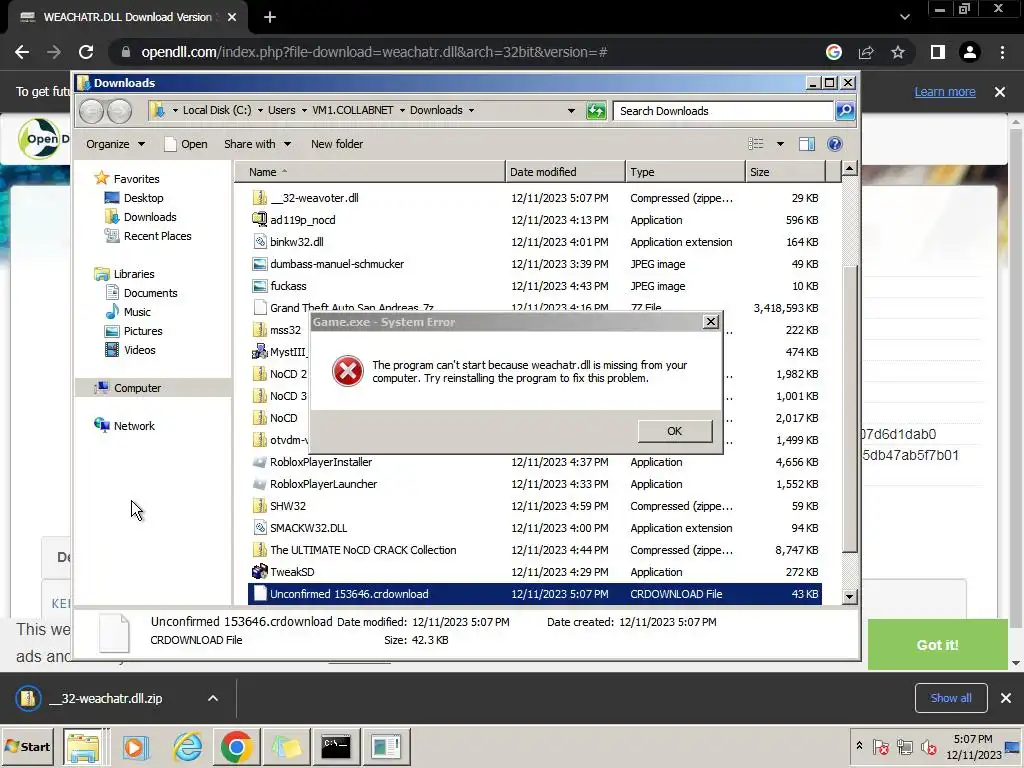This screenshot has width=1024, height=768.
Task: Change view using the views icon
Action: click(756, 144)
